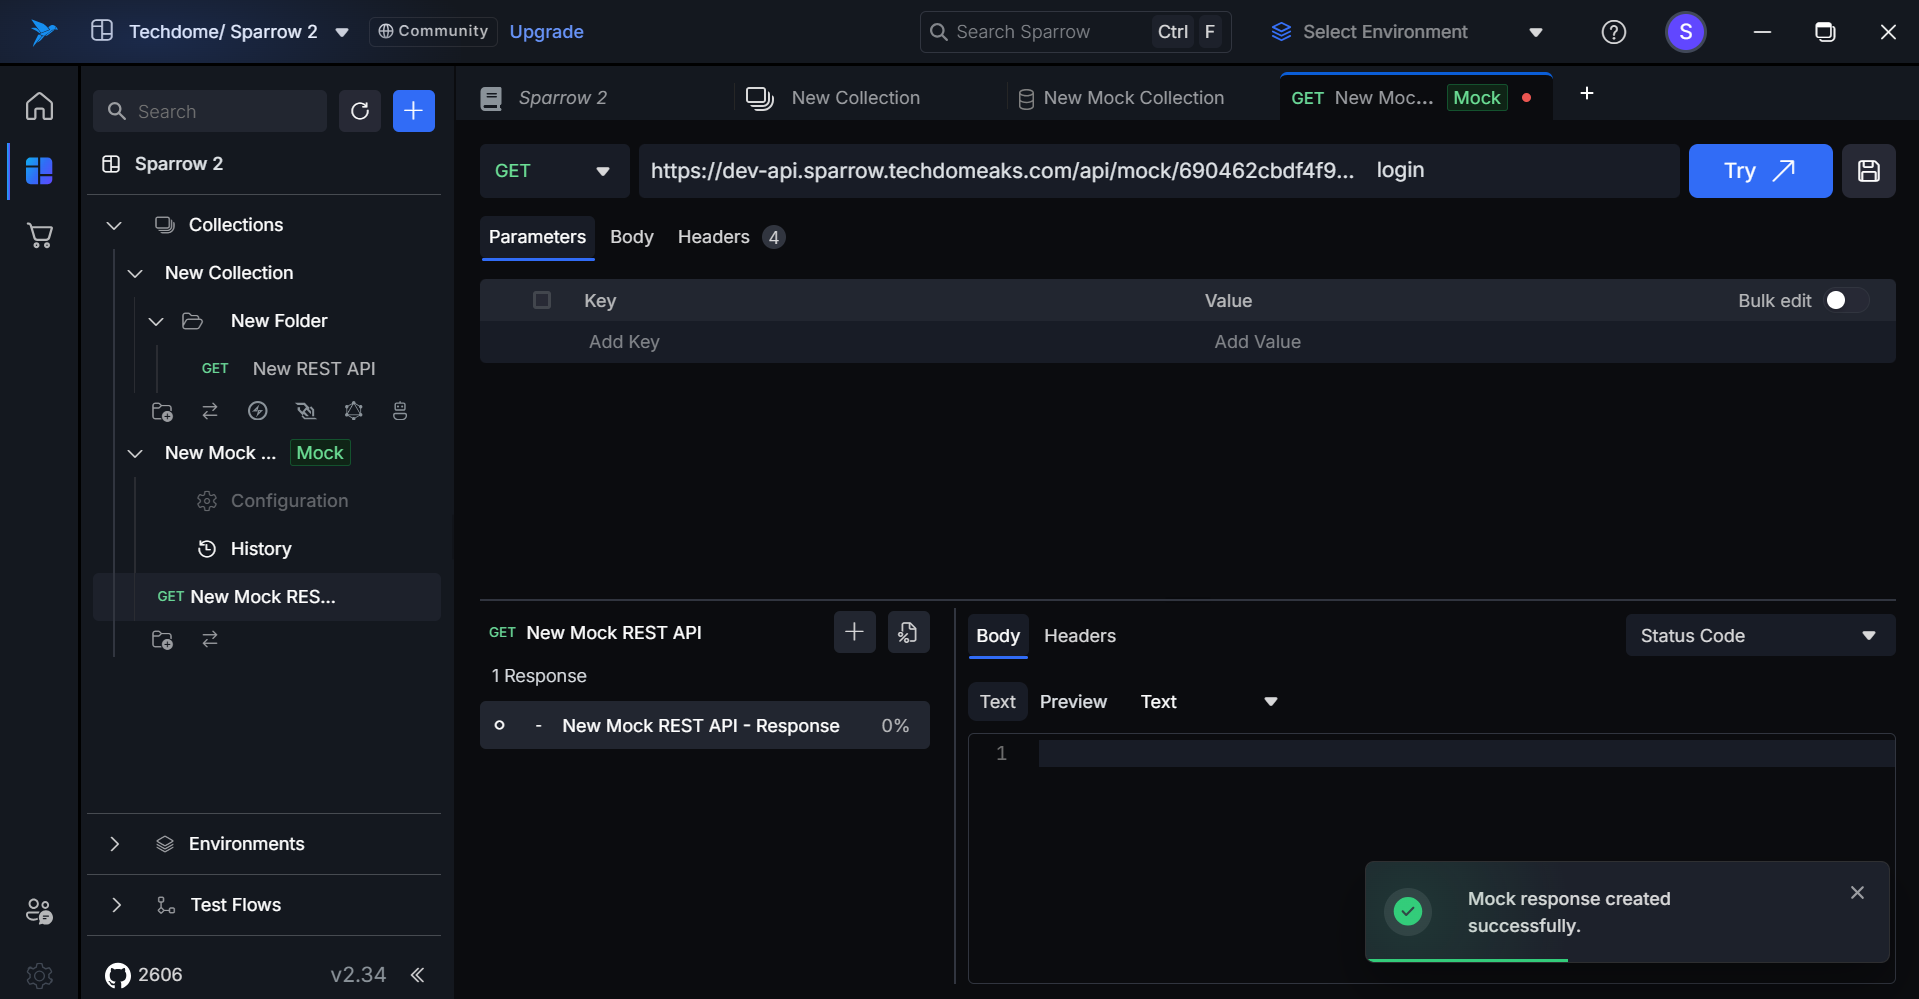Select the New Mock REST API response radio
The image size is (1919, 999).
(x=500, y=725)
